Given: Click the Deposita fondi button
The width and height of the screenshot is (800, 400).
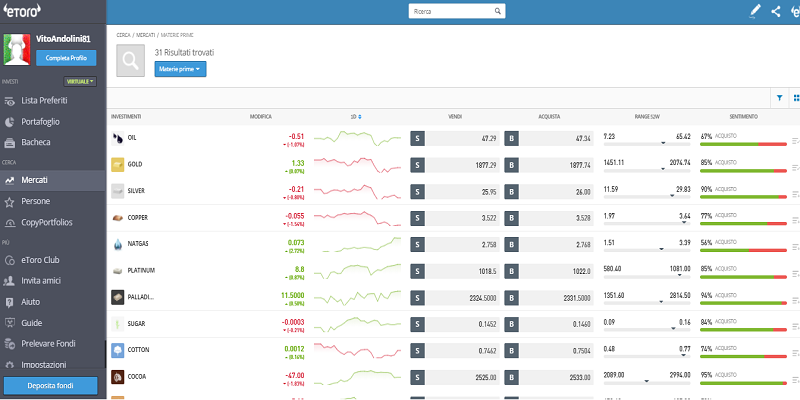Looking at the screenshot, I should click(51, 385).
